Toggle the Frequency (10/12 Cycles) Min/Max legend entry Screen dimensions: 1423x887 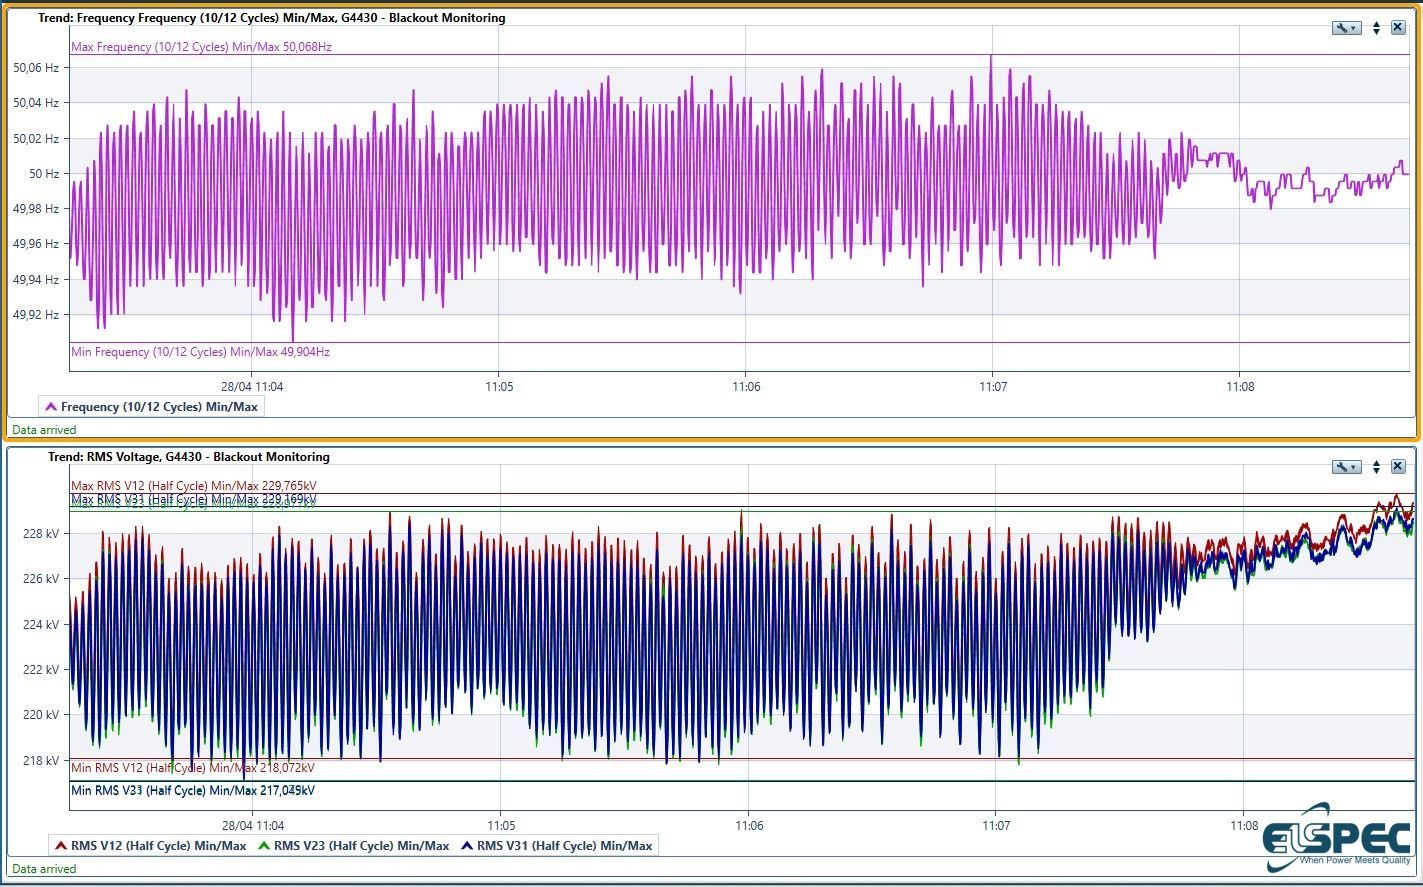coord(159,407)
